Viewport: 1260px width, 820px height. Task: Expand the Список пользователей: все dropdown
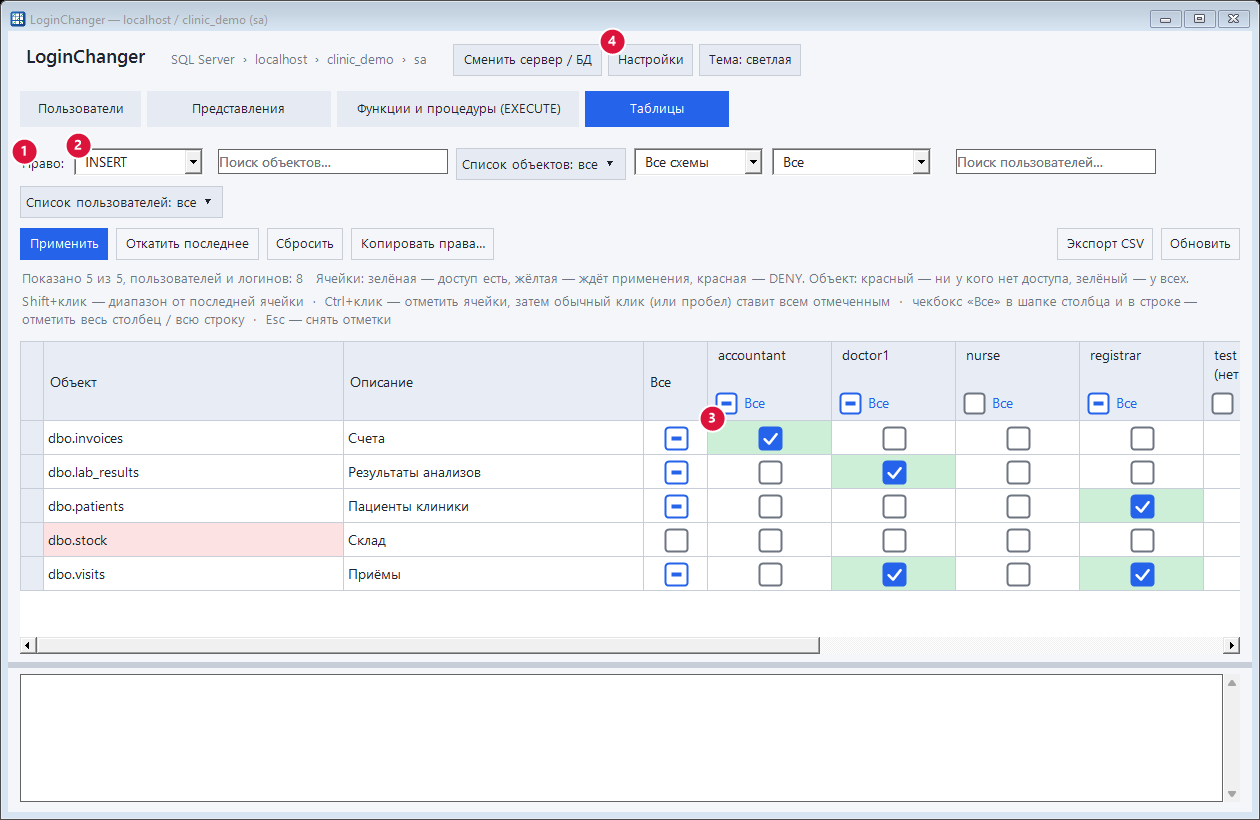pos(121,202)
